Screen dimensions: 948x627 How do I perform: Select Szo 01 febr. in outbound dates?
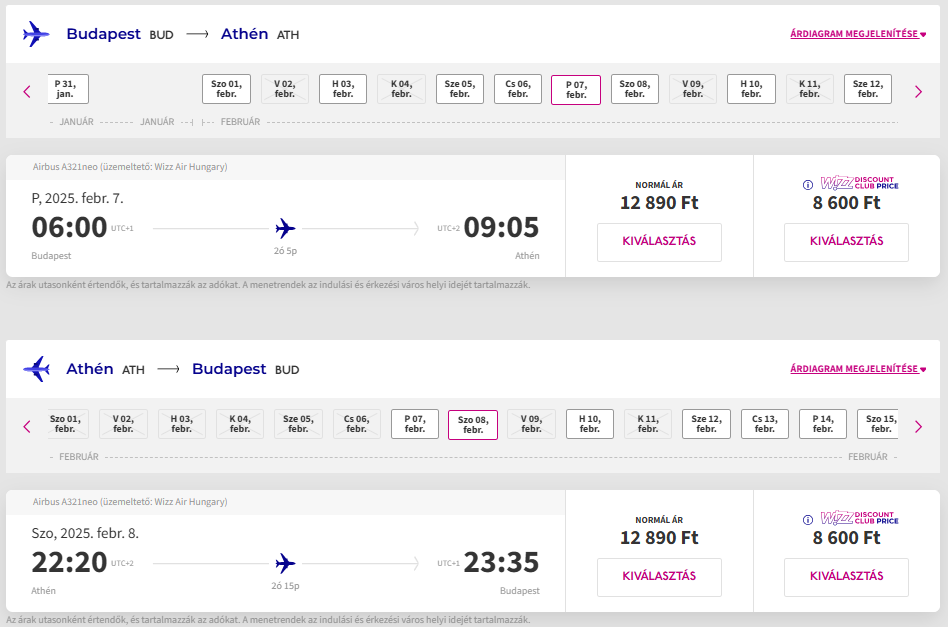point(226,89)
